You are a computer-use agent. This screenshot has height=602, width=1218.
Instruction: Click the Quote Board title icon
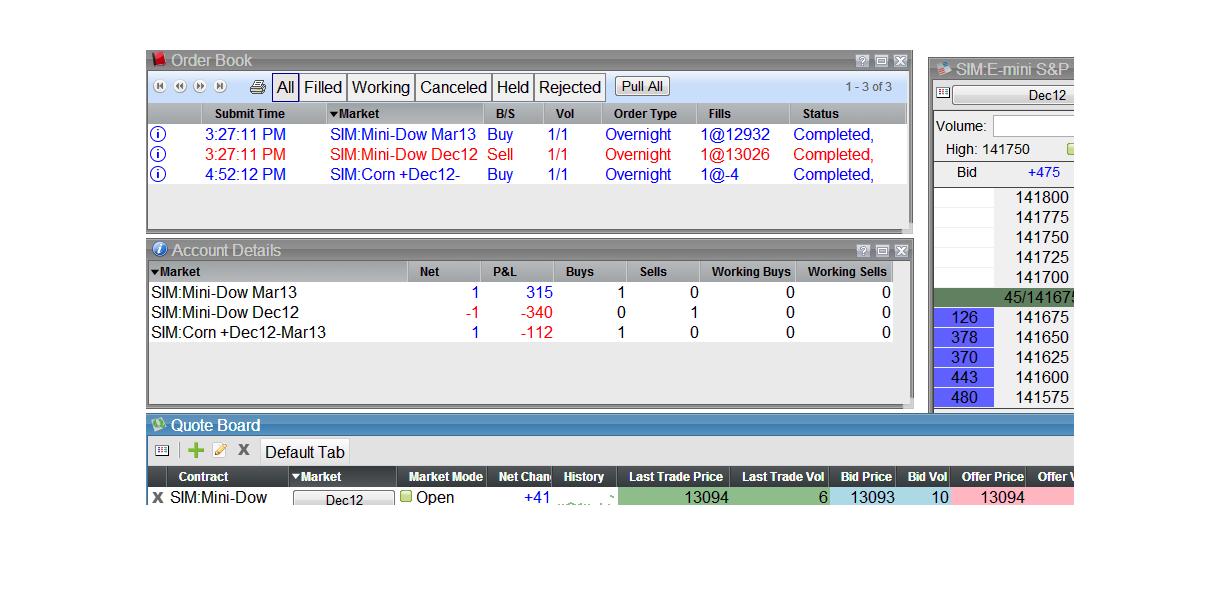coord(158,425)
